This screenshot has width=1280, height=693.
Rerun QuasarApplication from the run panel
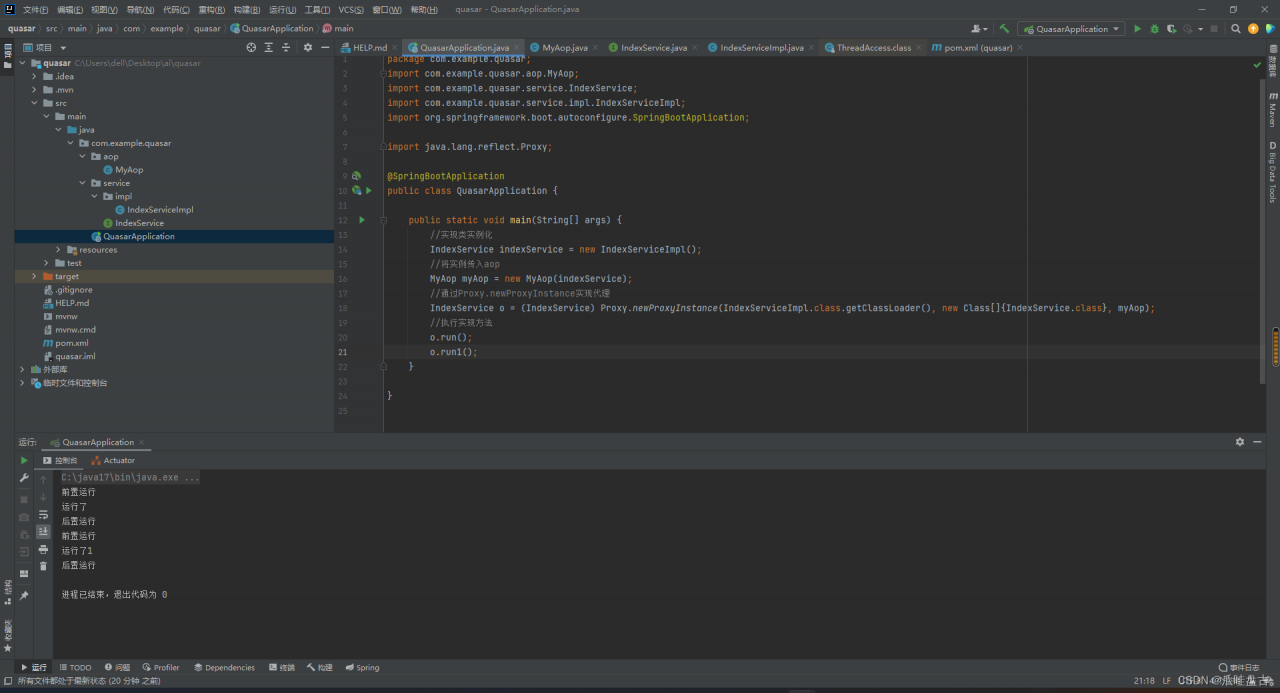point(24,460)
